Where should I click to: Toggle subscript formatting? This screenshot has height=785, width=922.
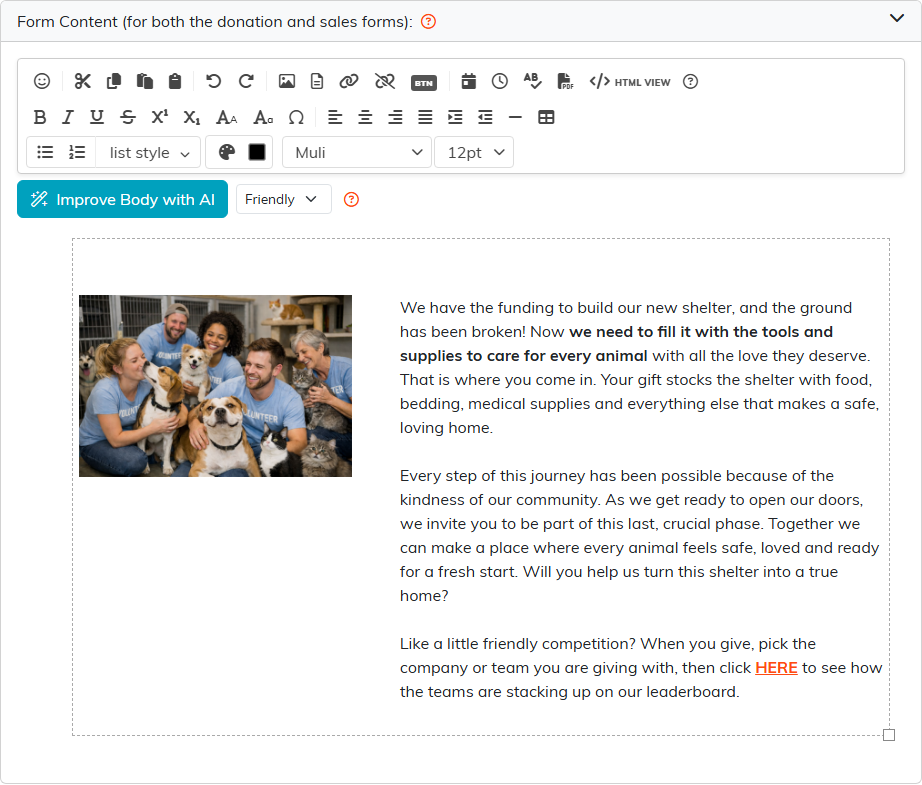pyautogui.click(x=192, y=118)
